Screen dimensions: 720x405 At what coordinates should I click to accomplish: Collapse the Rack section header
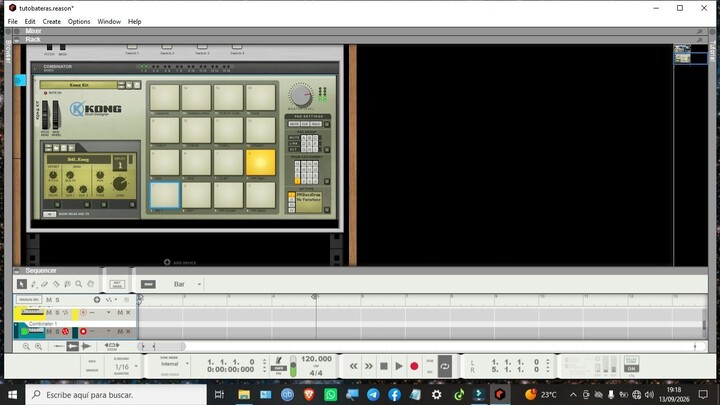(x=17, y=40)
